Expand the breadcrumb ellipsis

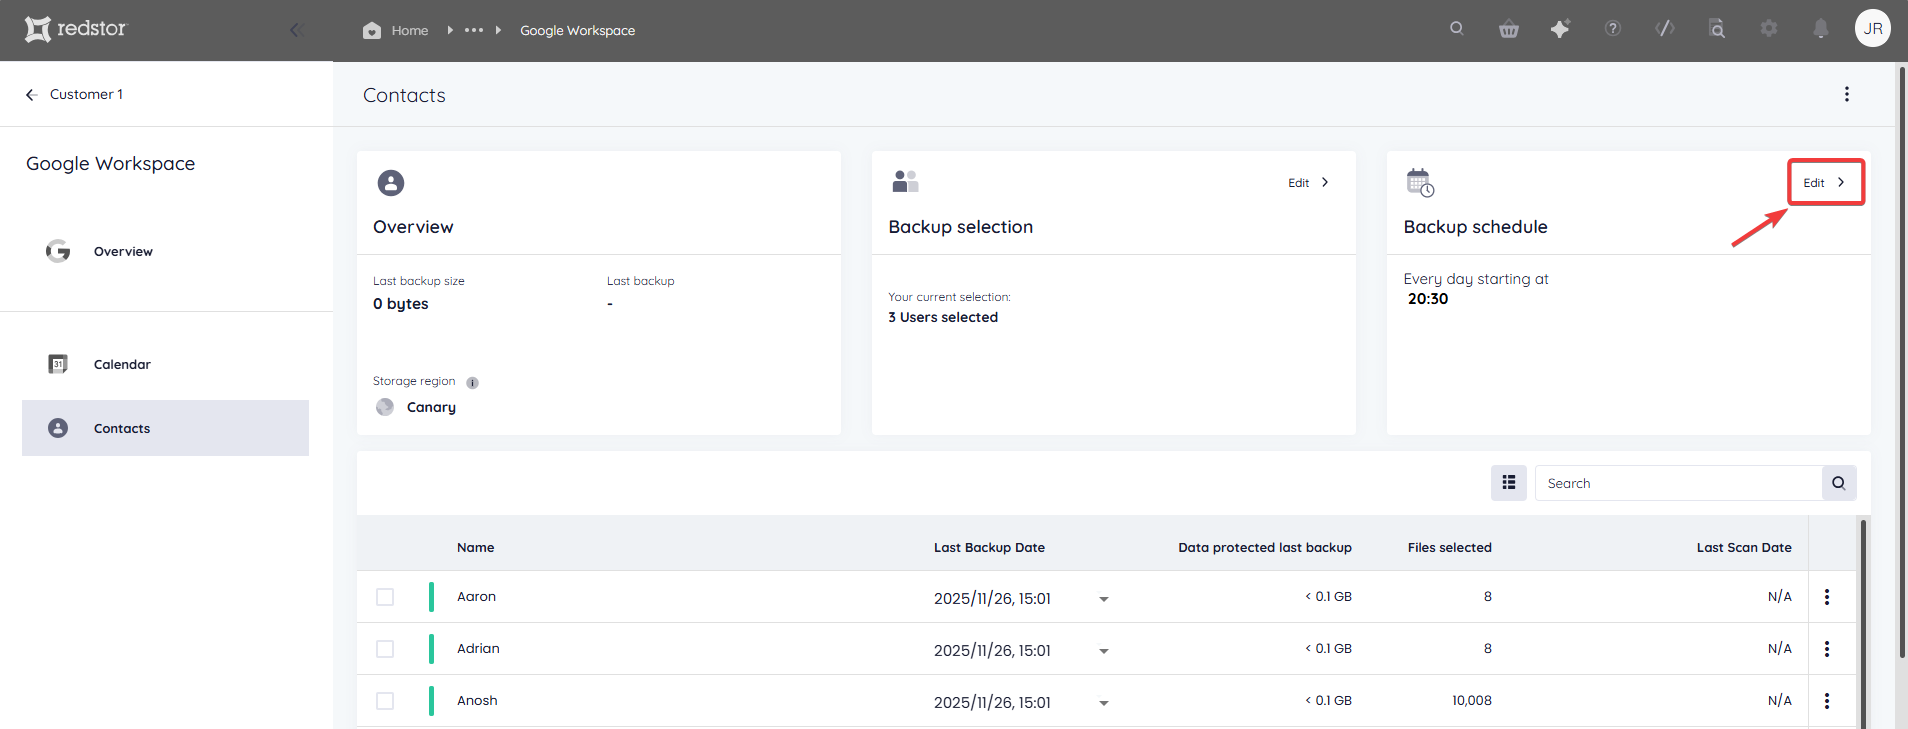click(x=474, y=30)
